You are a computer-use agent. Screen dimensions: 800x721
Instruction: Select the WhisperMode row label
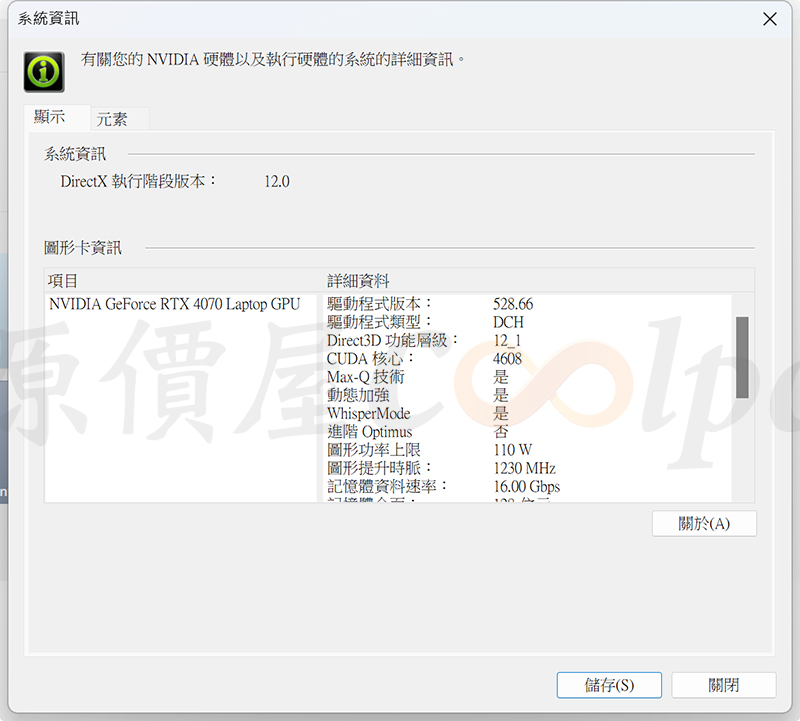click(368, 413)
